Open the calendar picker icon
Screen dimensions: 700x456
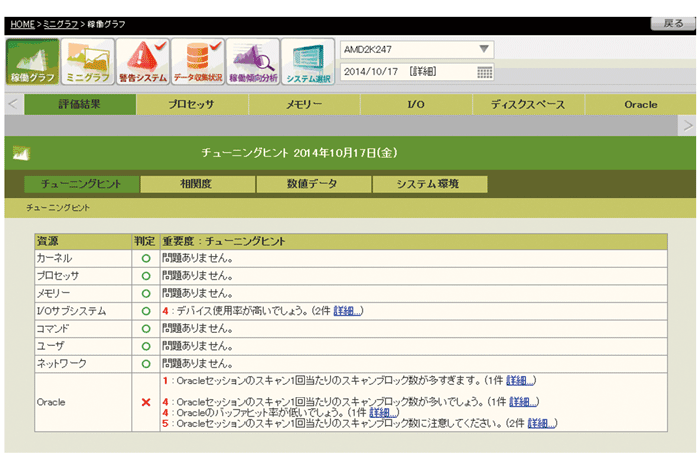(485, 72)
